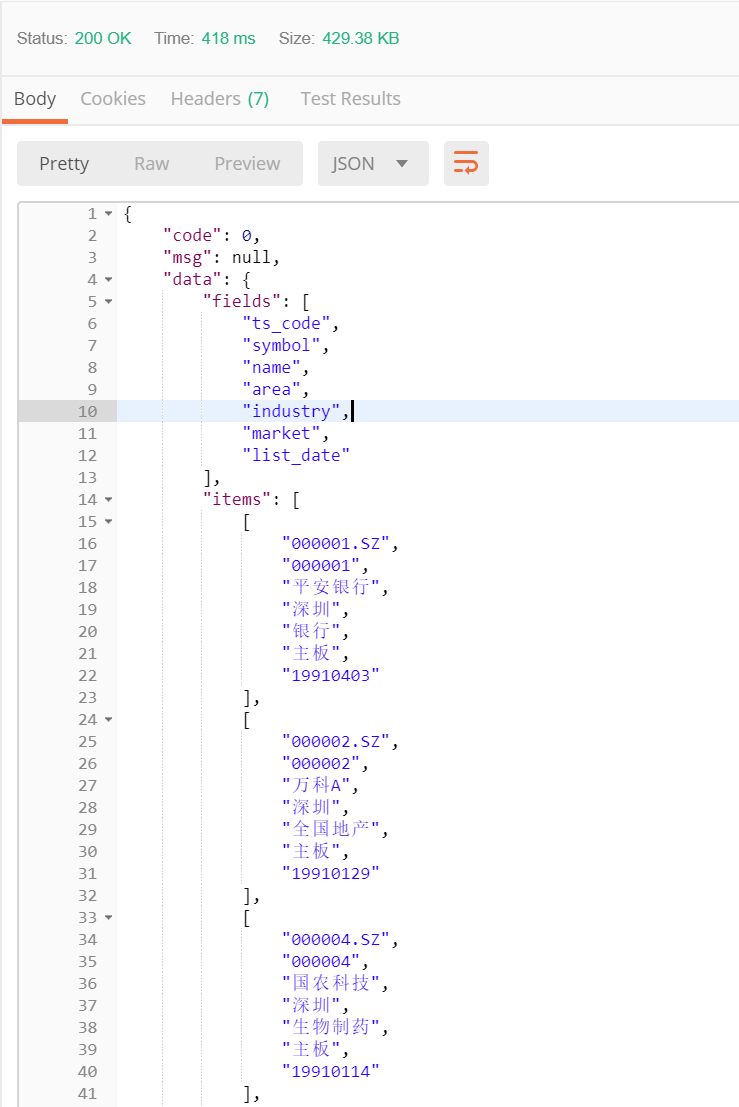Open the Headers (7) tab
The width and height of the screenshot is (739, 1107).
[220, 99]
